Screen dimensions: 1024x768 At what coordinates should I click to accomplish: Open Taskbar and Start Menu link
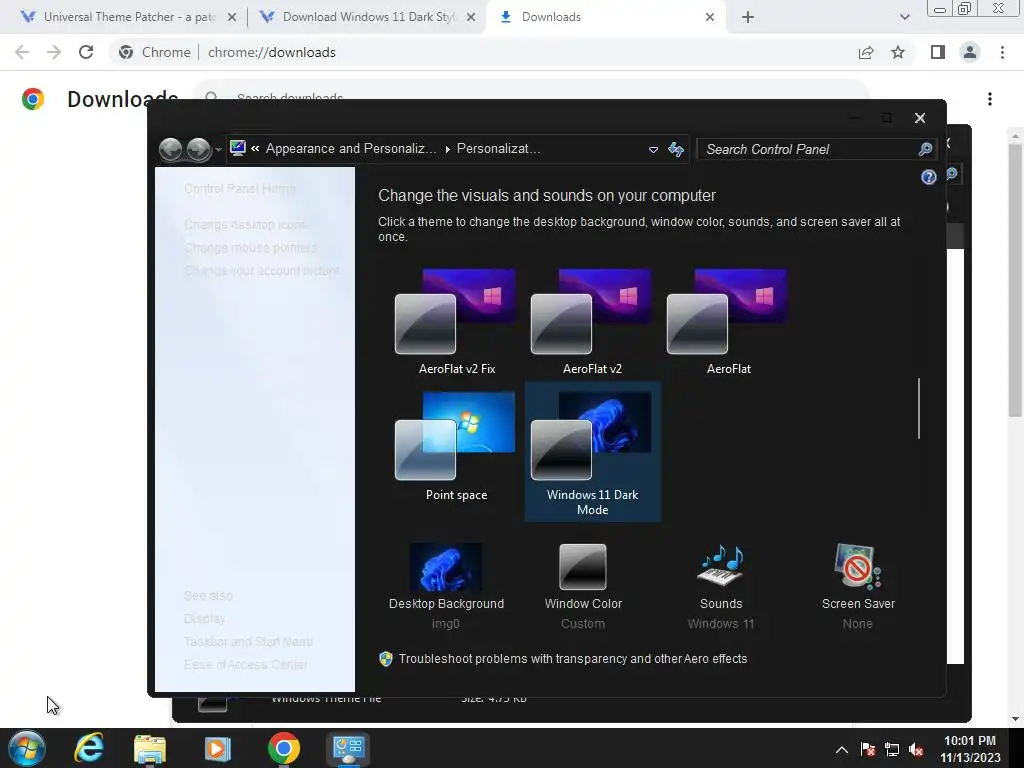click(x=248, y=642)
